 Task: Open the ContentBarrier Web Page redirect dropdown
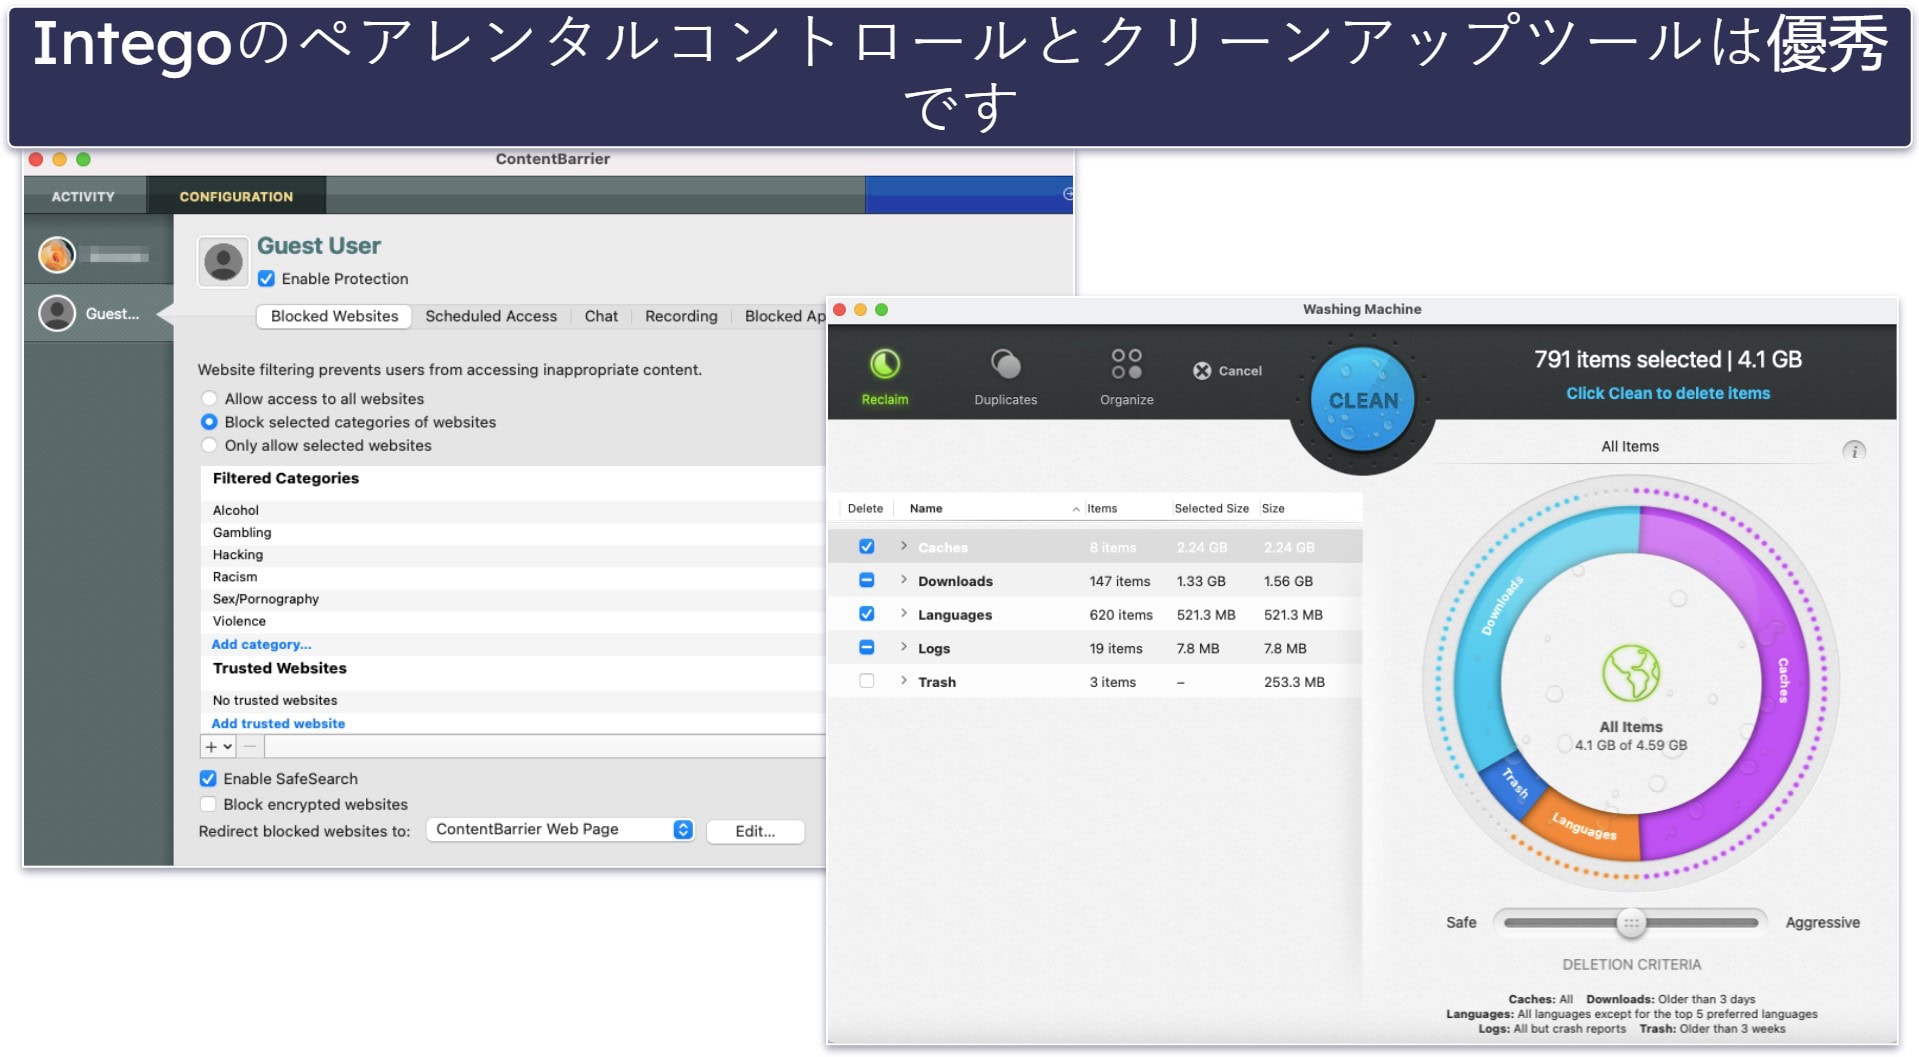[x=560, y=829]
